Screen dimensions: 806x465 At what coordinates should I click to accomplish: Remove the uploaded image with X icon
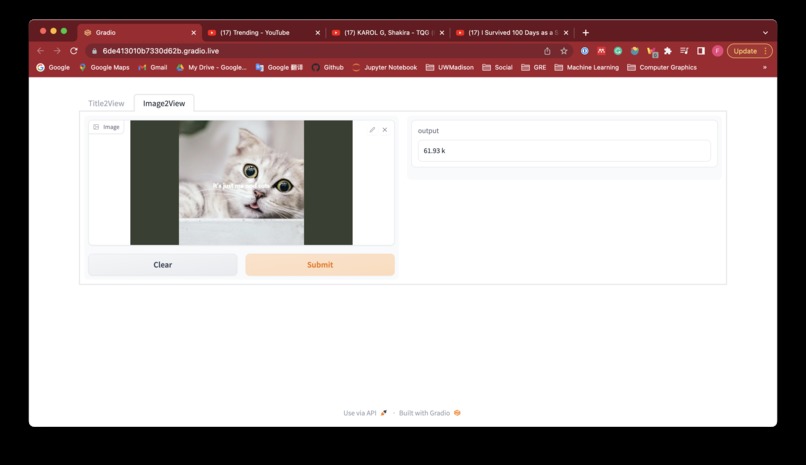[384, 130]
